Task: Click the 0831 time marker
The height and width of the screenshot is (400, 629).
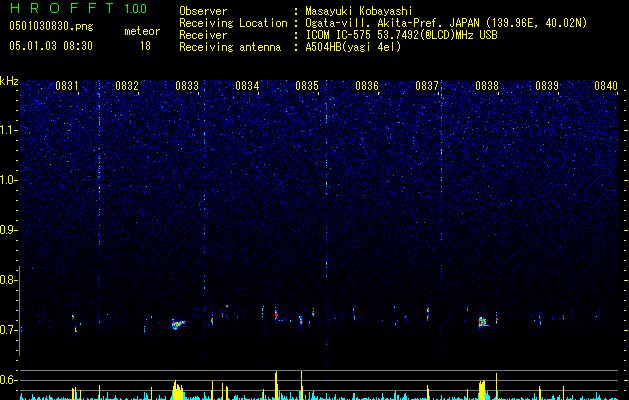Action: pyautogui.click(x=67, y=86)
